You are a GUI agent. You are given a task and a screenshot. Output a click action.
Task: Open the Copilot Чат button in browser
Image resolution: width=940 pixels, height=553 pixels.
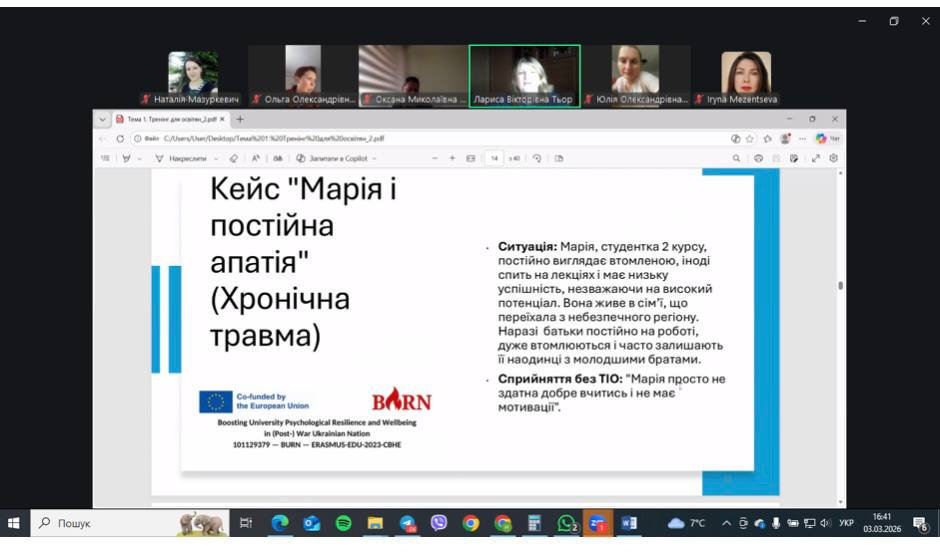[x=828, y=139]
